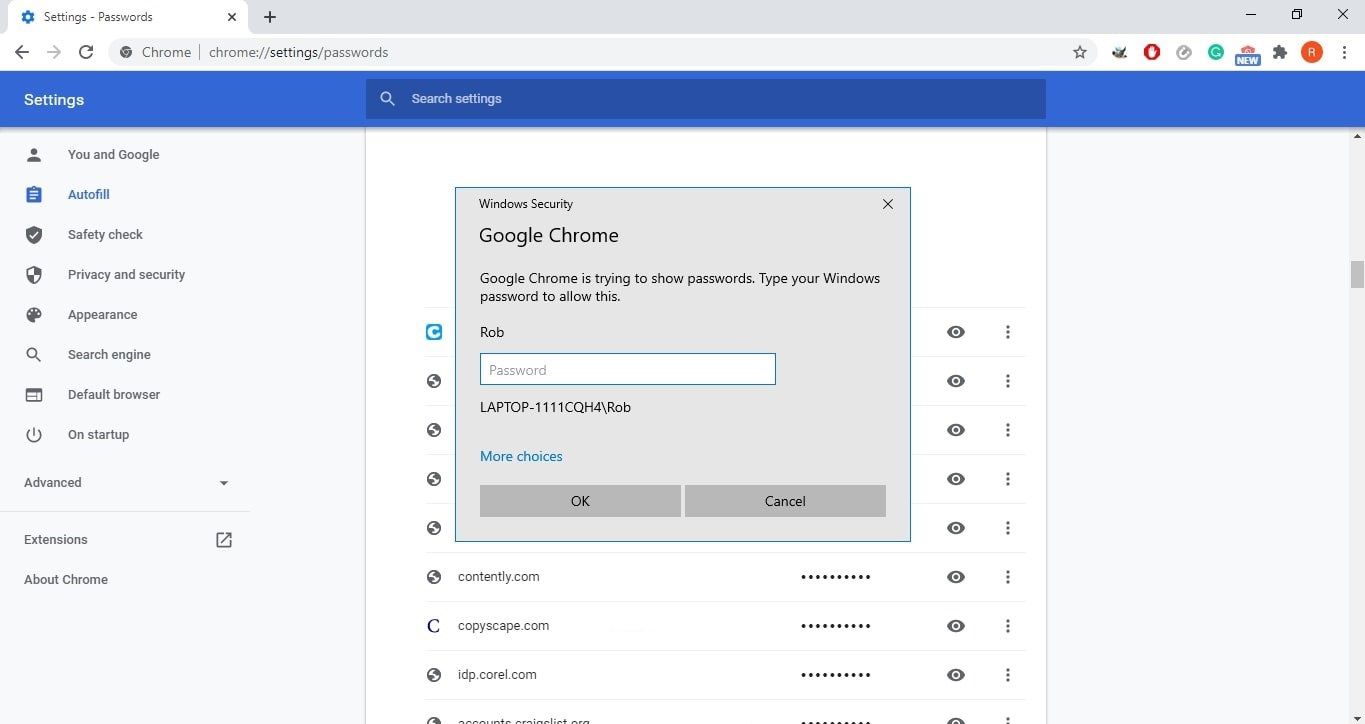Open the Extensions puzzle-piece menu
The height and width of the screenshot is (724, 1365).
pos(1279,52)
